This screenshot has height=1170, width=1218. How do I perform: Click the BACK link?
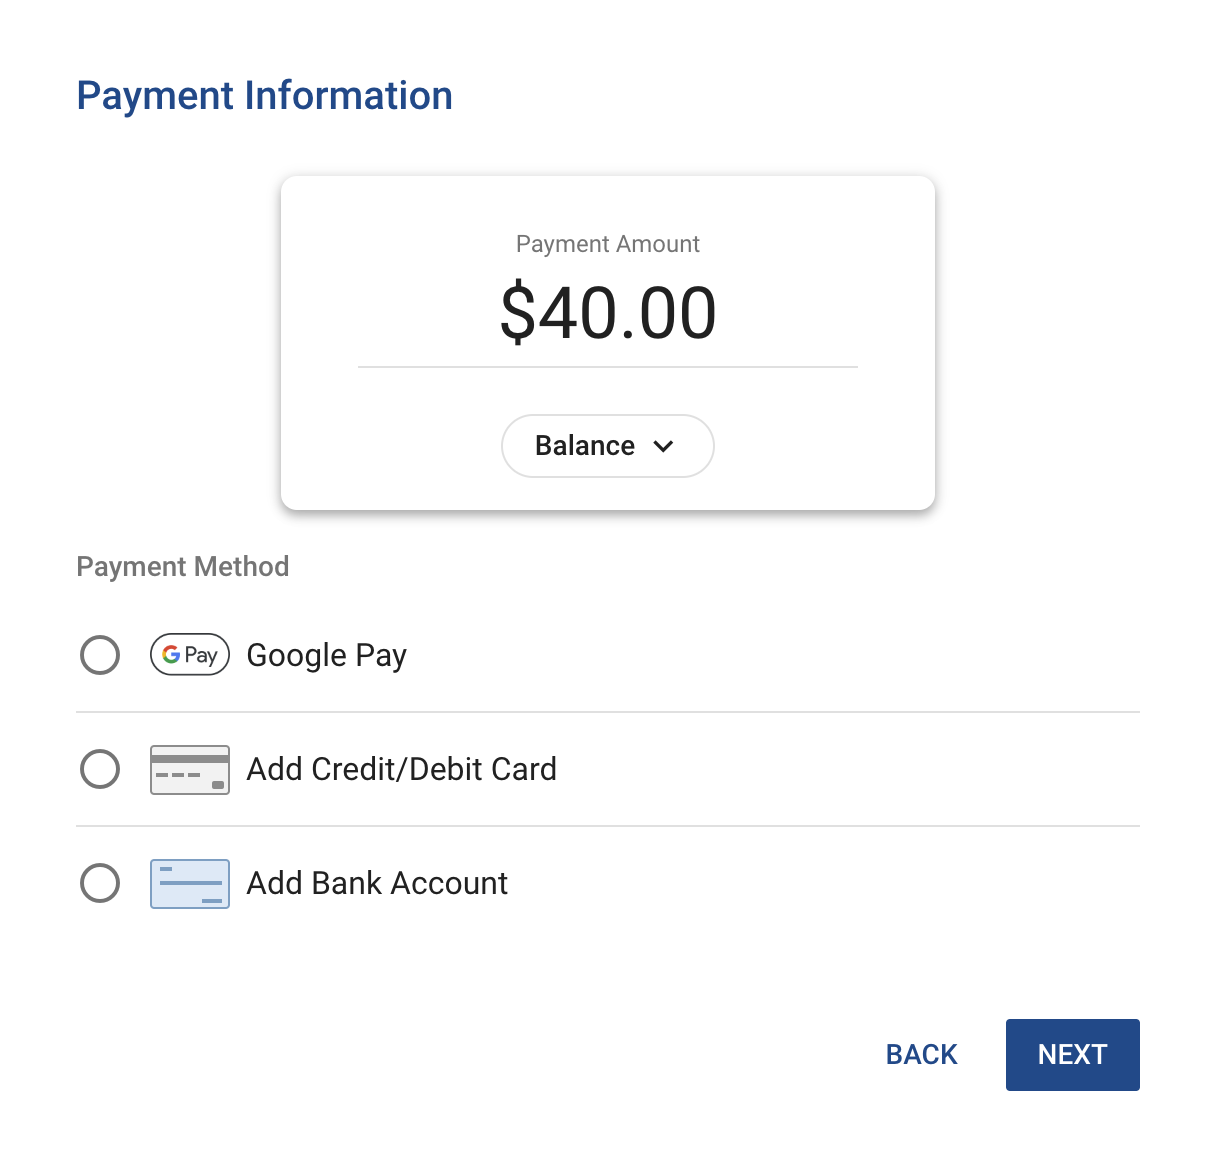click(x=920, y=1054)
